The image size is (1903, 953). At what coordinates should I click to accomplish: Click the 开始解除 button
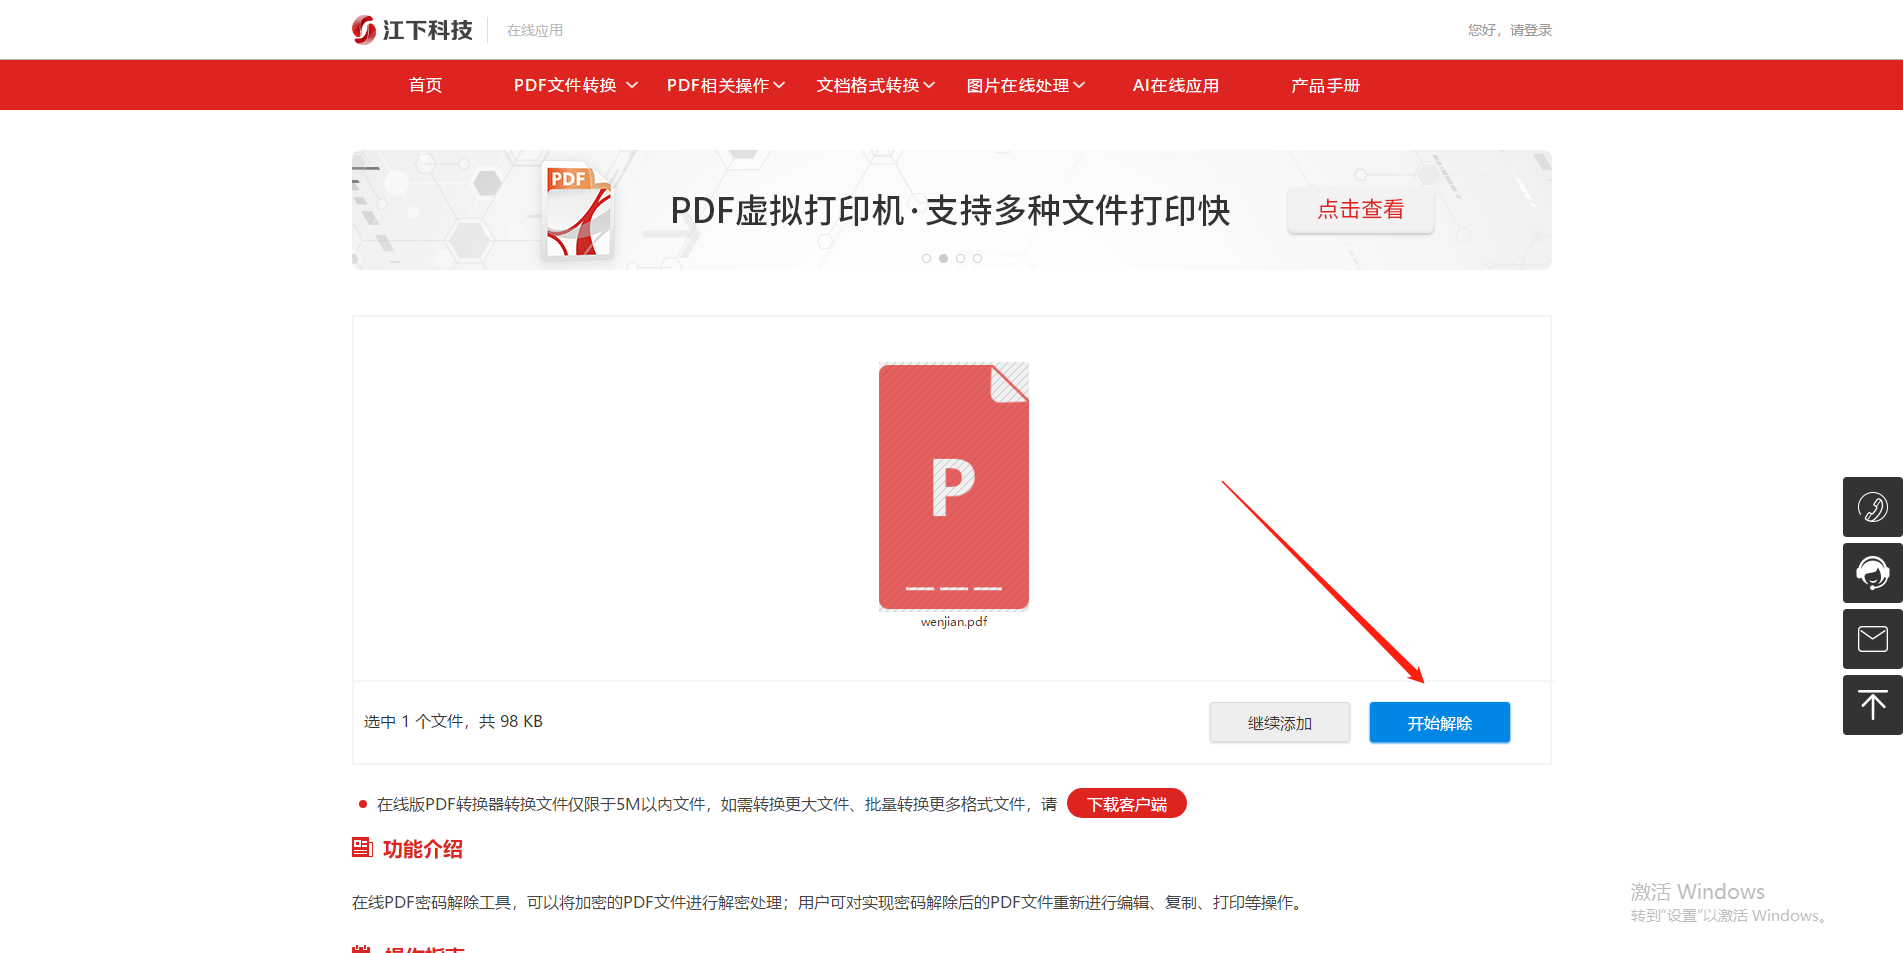point(1439,723)
